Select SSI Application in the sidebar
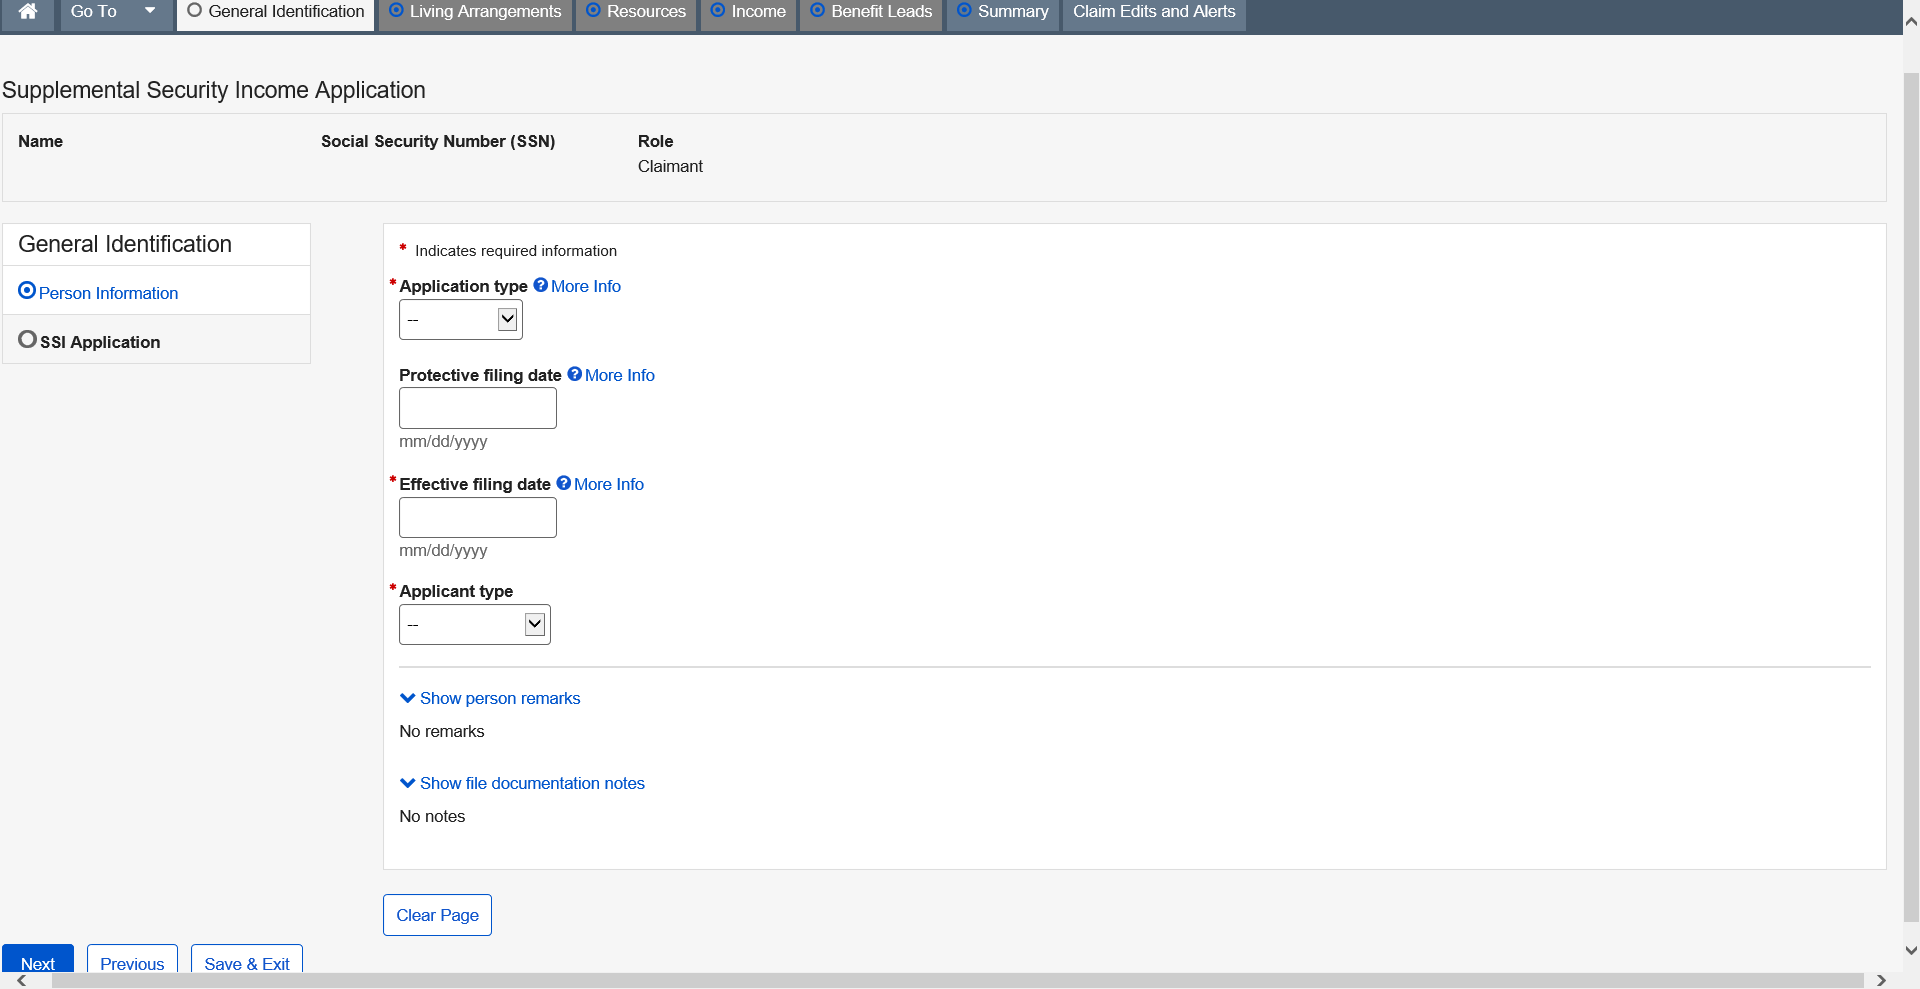1920x989 pixels. 100,342
